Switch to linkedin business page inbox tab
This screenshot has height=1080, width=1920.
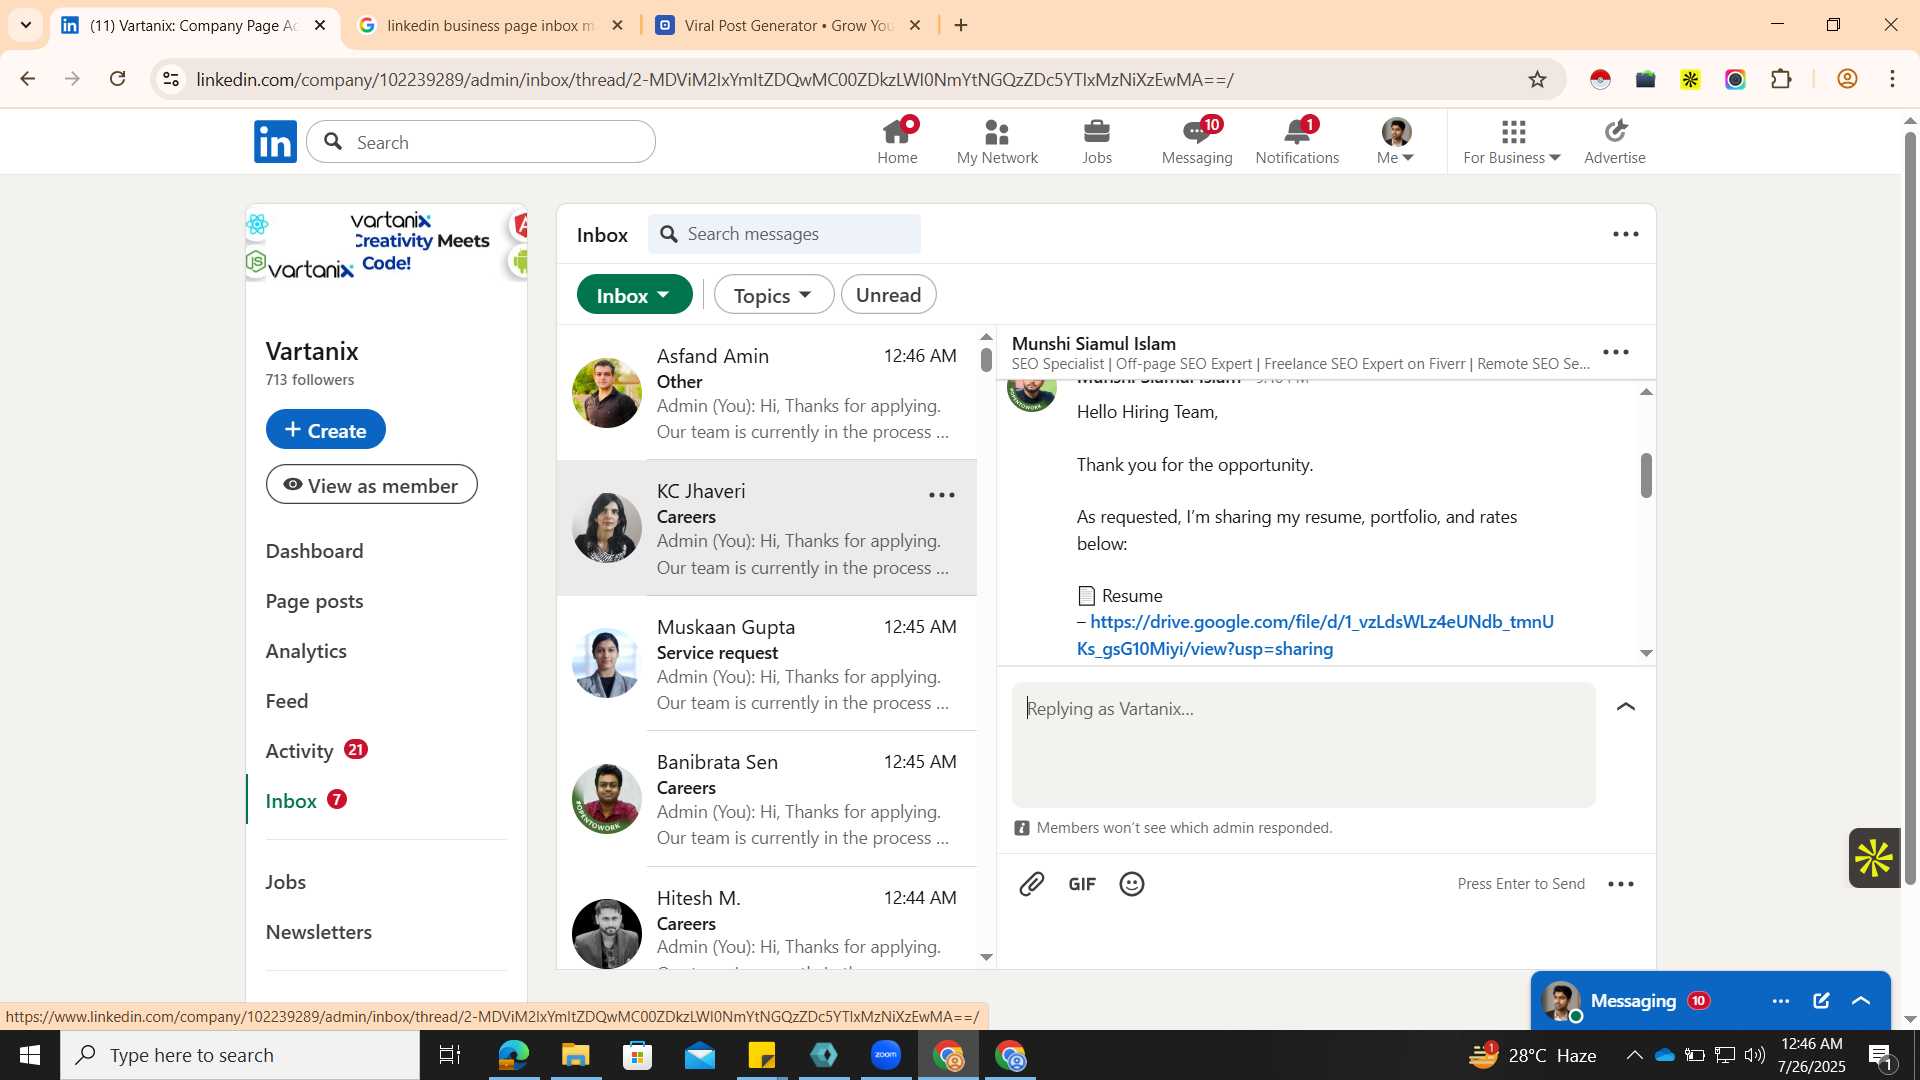point(489,25)
